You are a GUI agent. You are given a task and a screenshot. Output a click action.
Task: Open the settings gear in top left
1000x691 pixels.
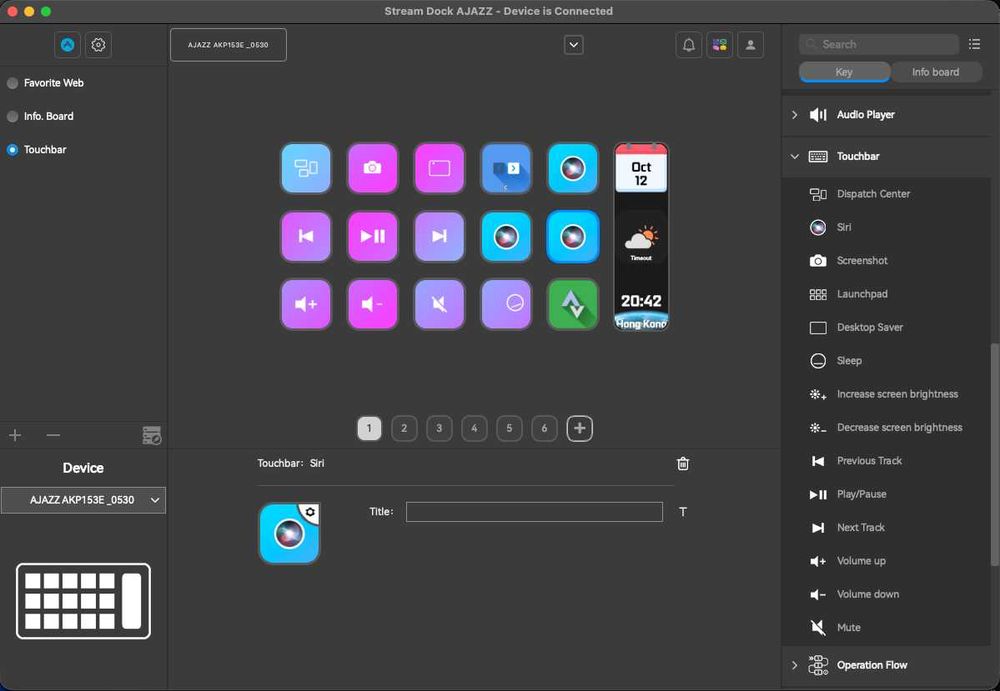[98, 45]
